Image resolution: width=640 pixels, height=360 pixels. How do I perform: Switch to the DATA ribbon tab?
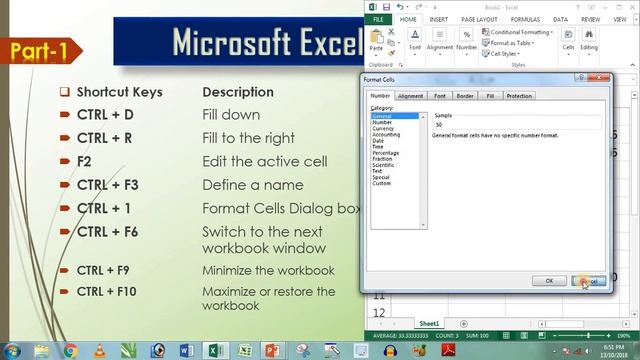560,20
